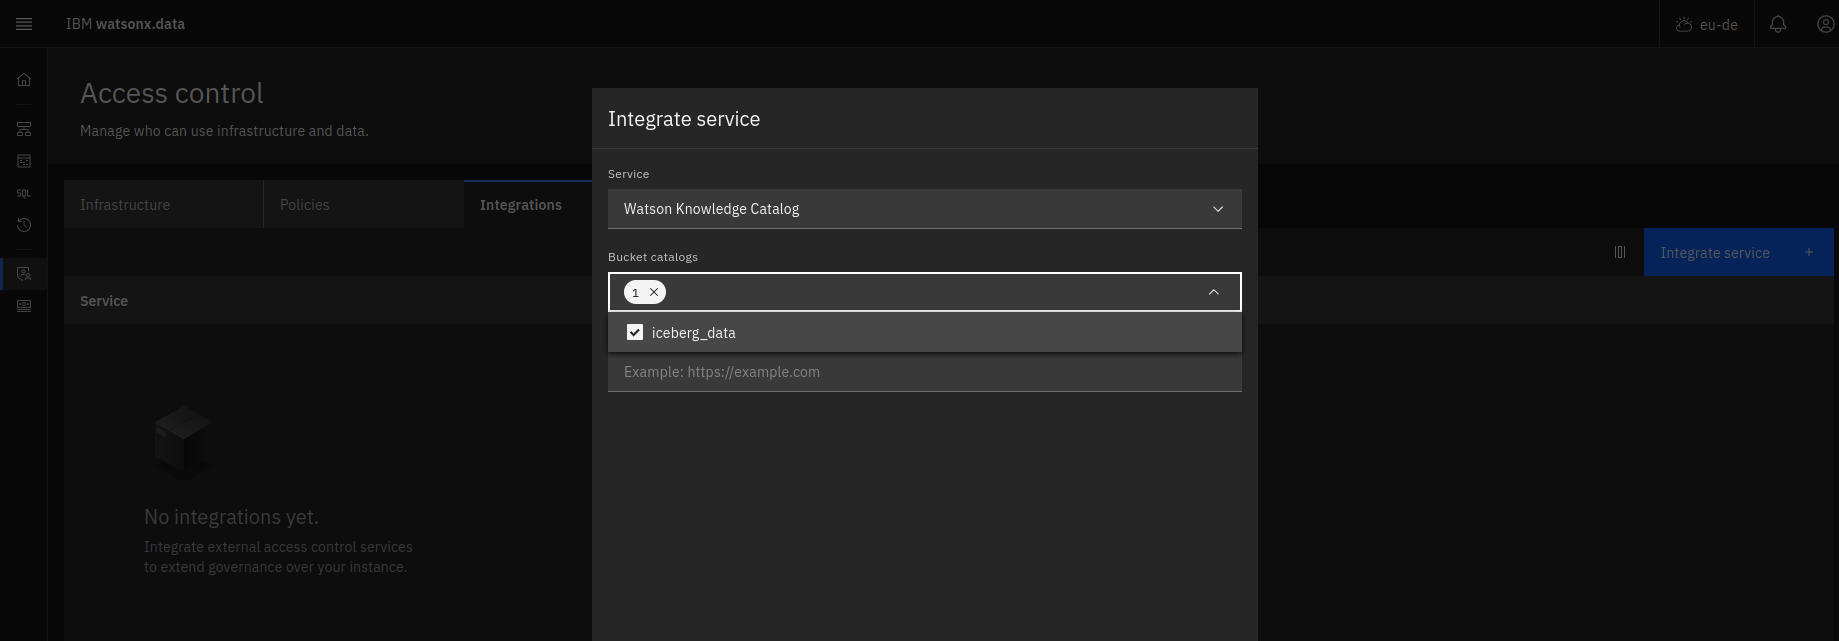Open notifications bell

coord(1777,24)
